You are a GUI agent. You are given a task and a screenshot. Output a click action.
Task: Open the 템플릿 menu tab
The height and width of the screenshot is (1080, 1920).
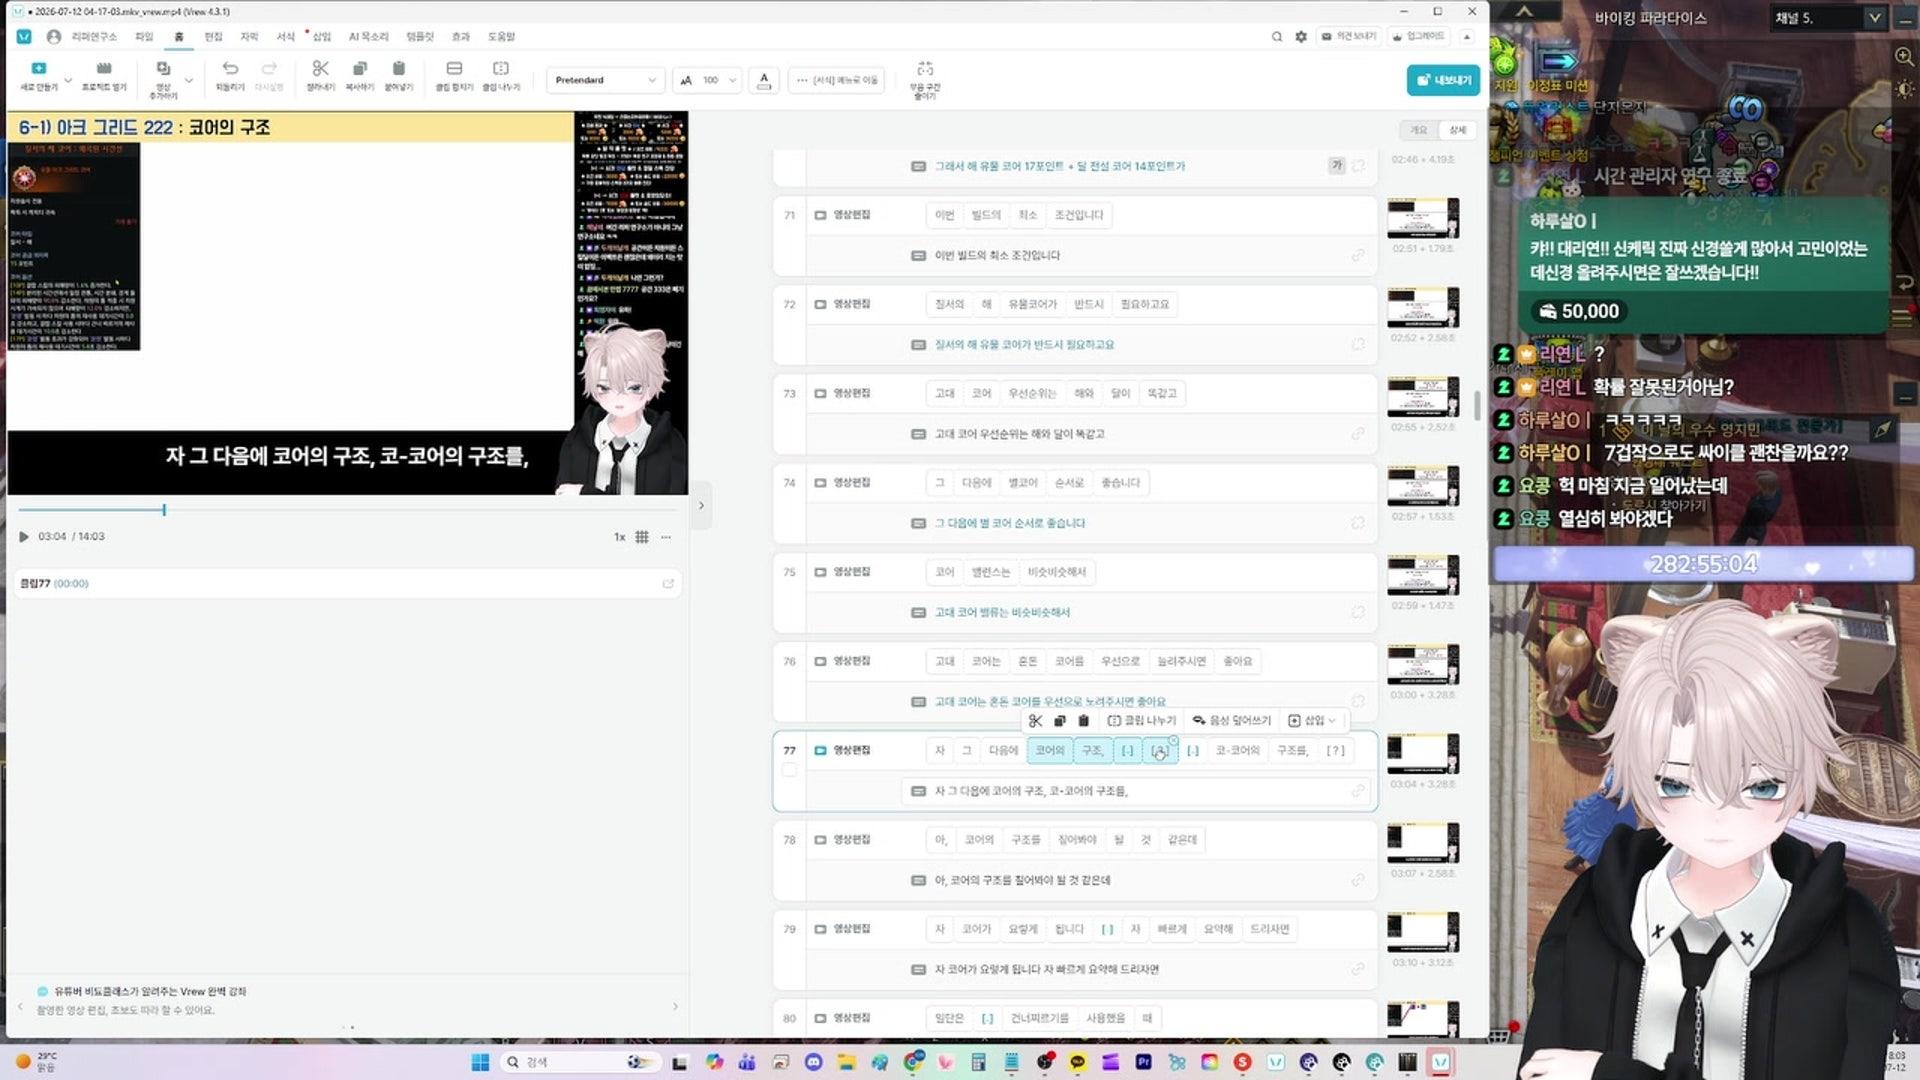(420, 37)
